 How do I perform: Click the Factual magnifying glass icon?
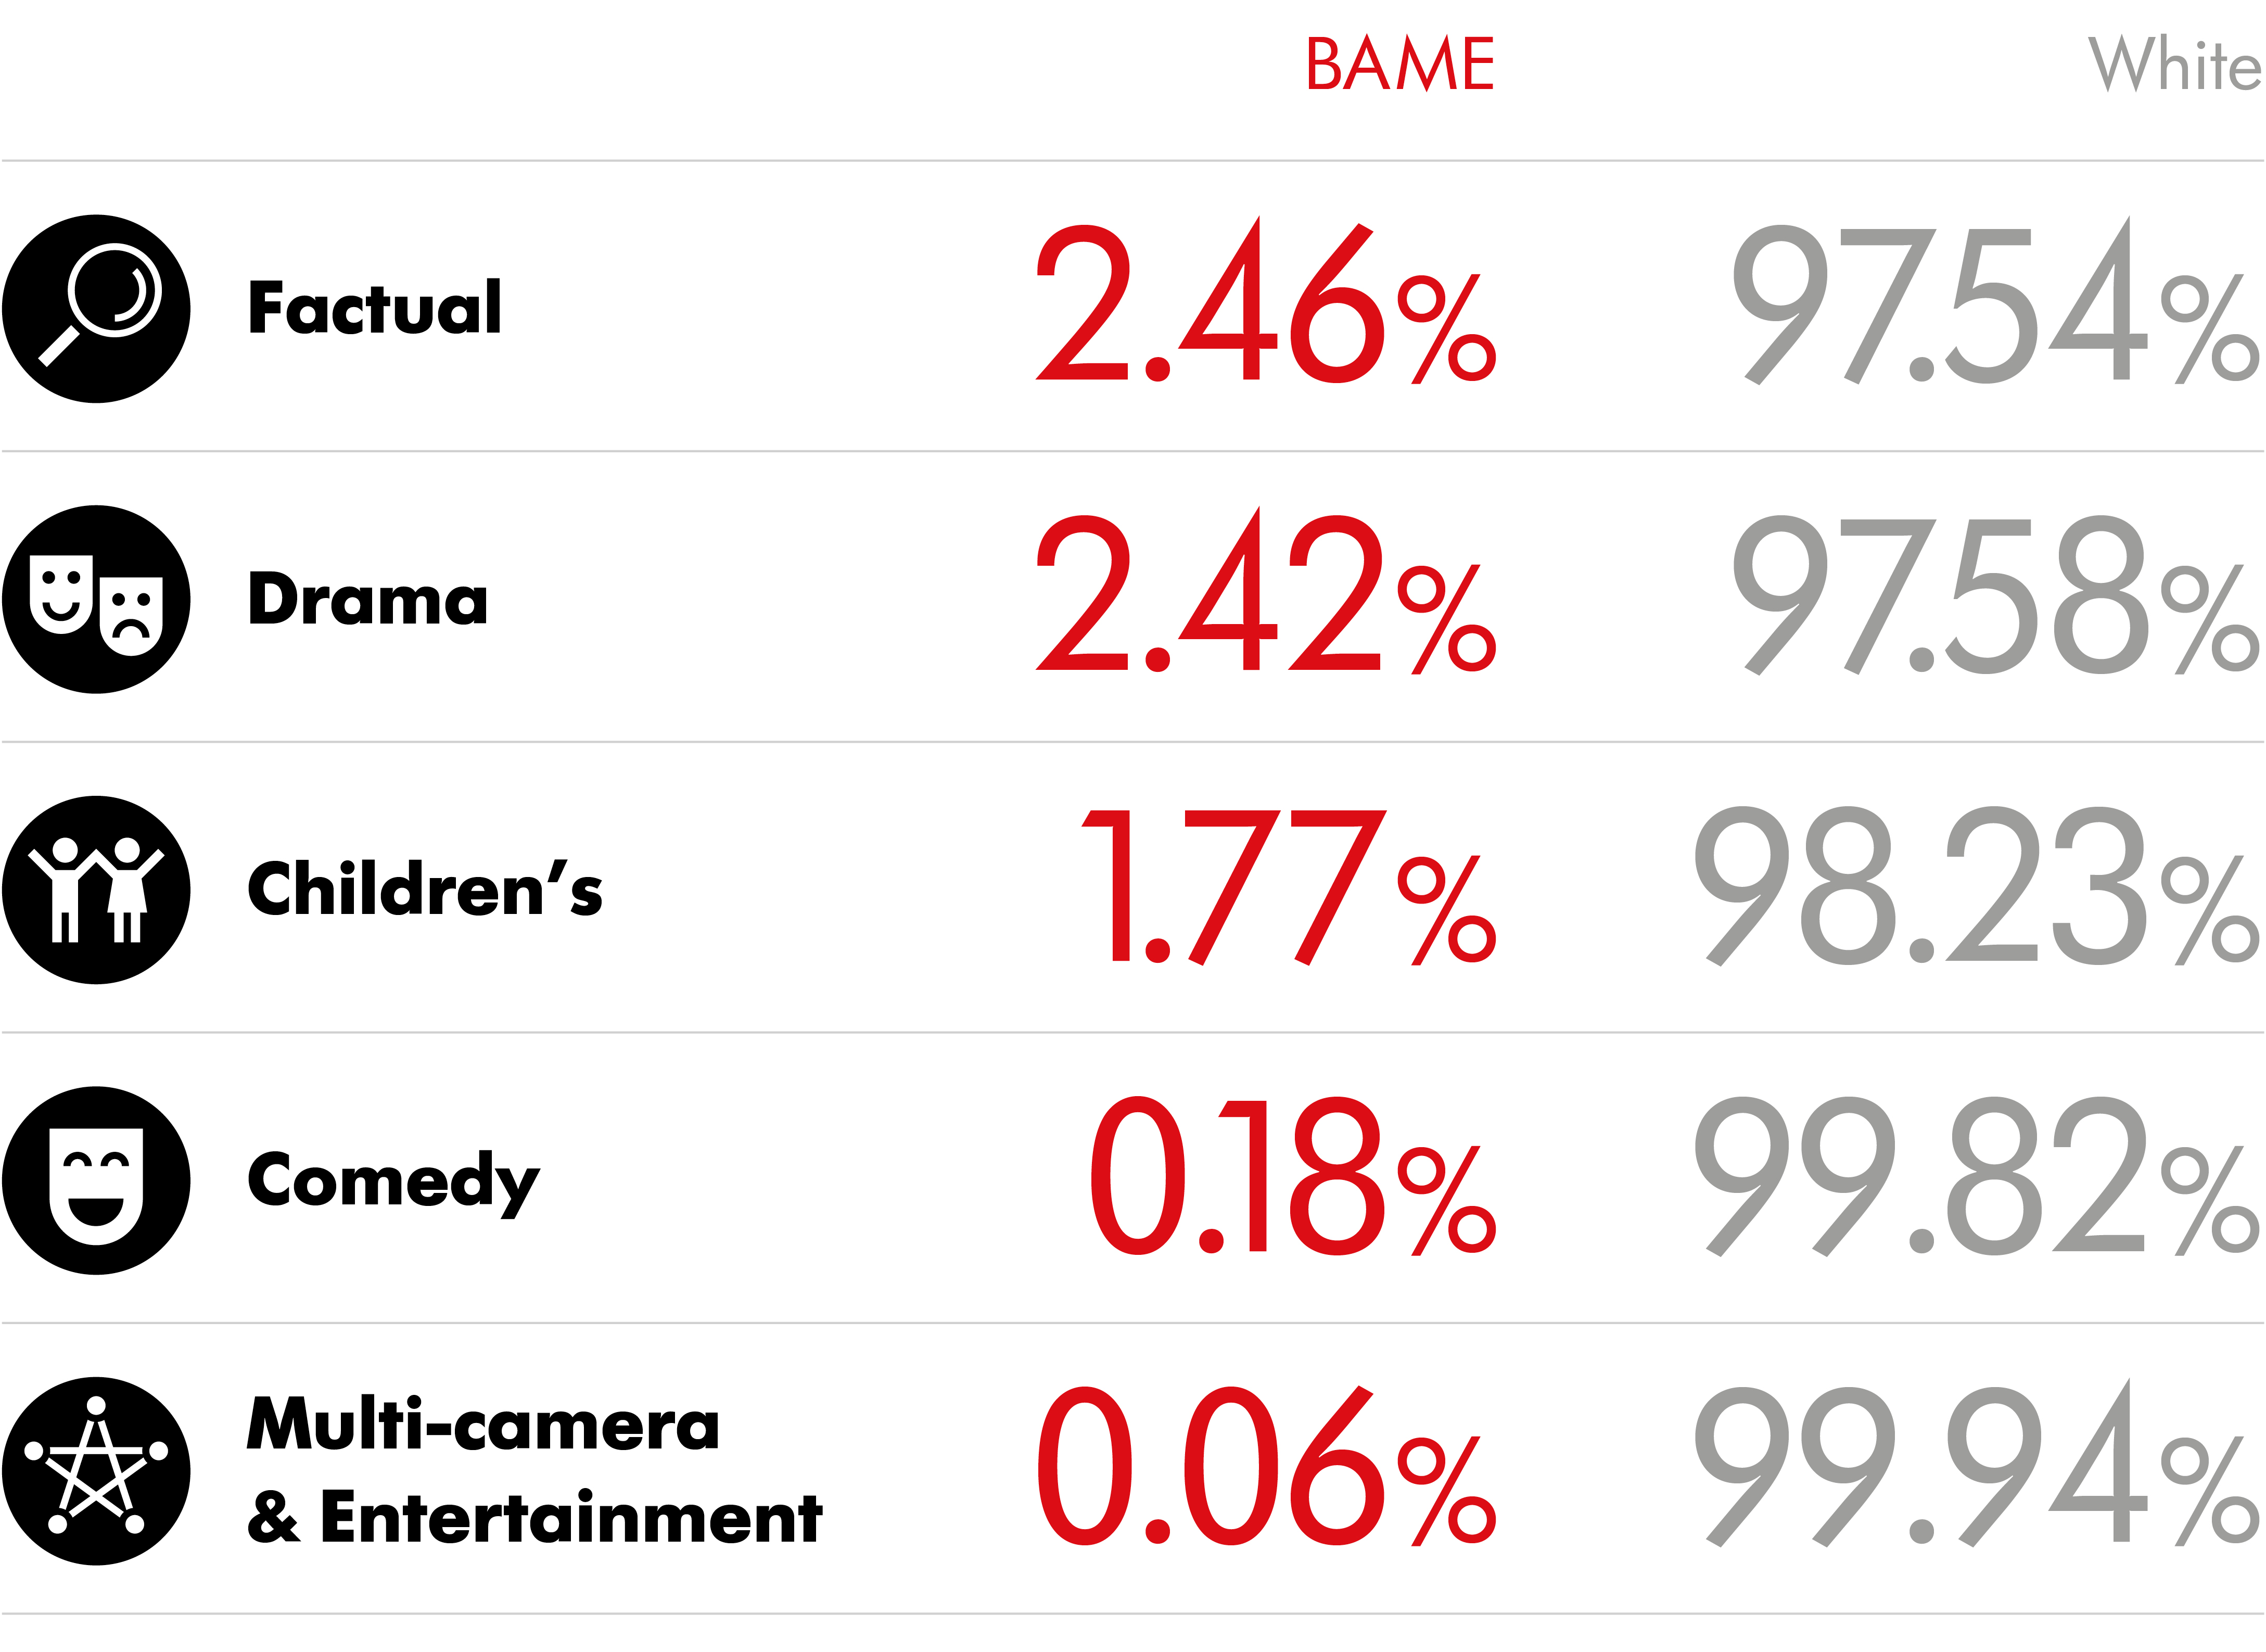point(96,309)
